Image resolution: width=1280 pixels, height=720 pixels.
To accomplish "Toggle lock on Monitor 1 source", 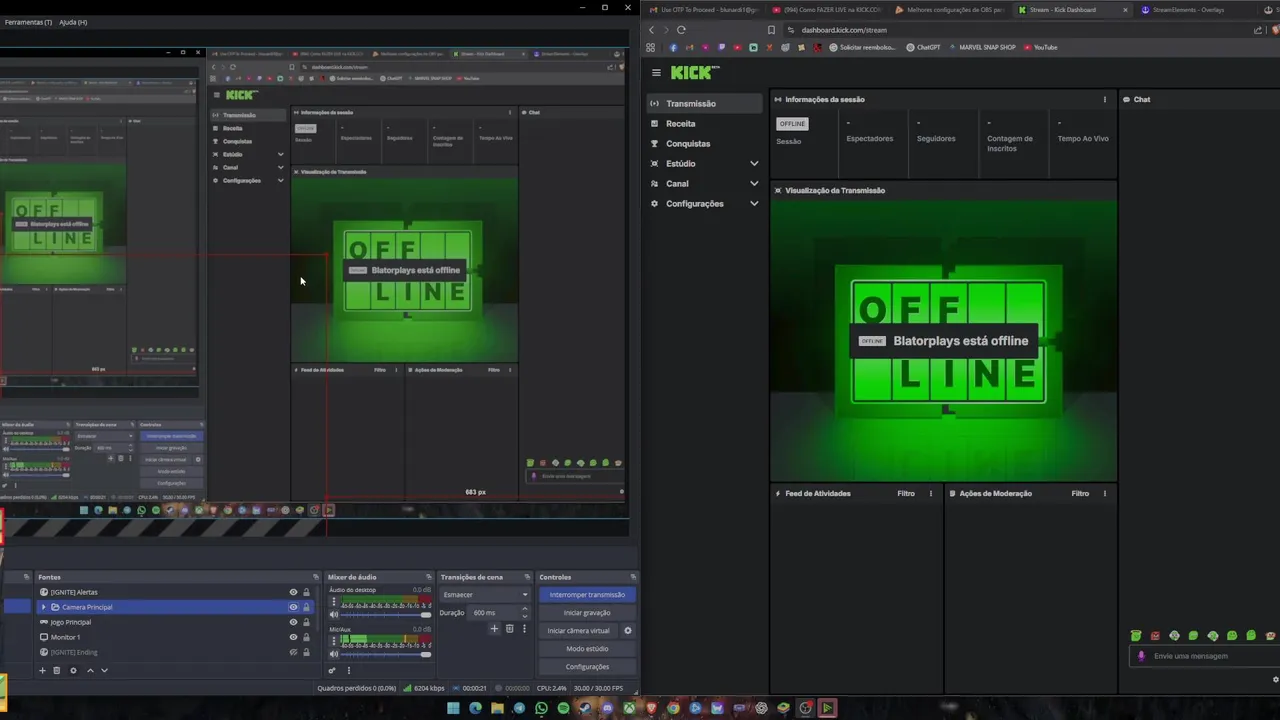I will click(306, 637).
